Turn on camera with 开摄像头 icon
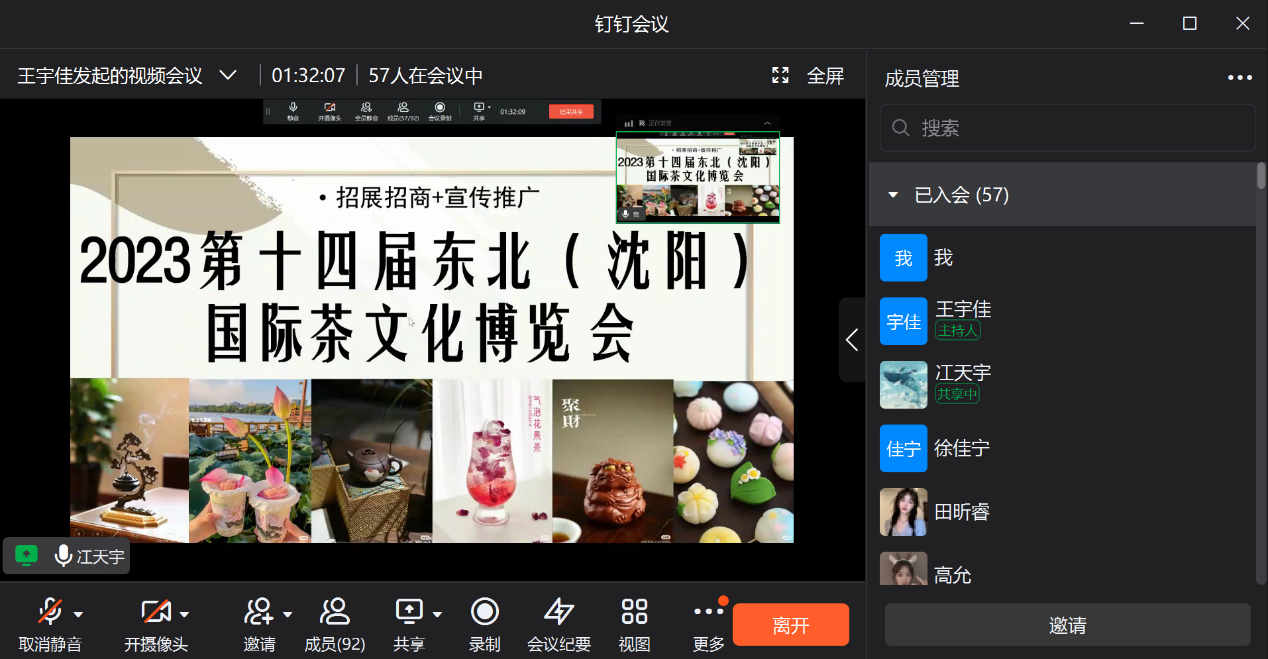 155,611
